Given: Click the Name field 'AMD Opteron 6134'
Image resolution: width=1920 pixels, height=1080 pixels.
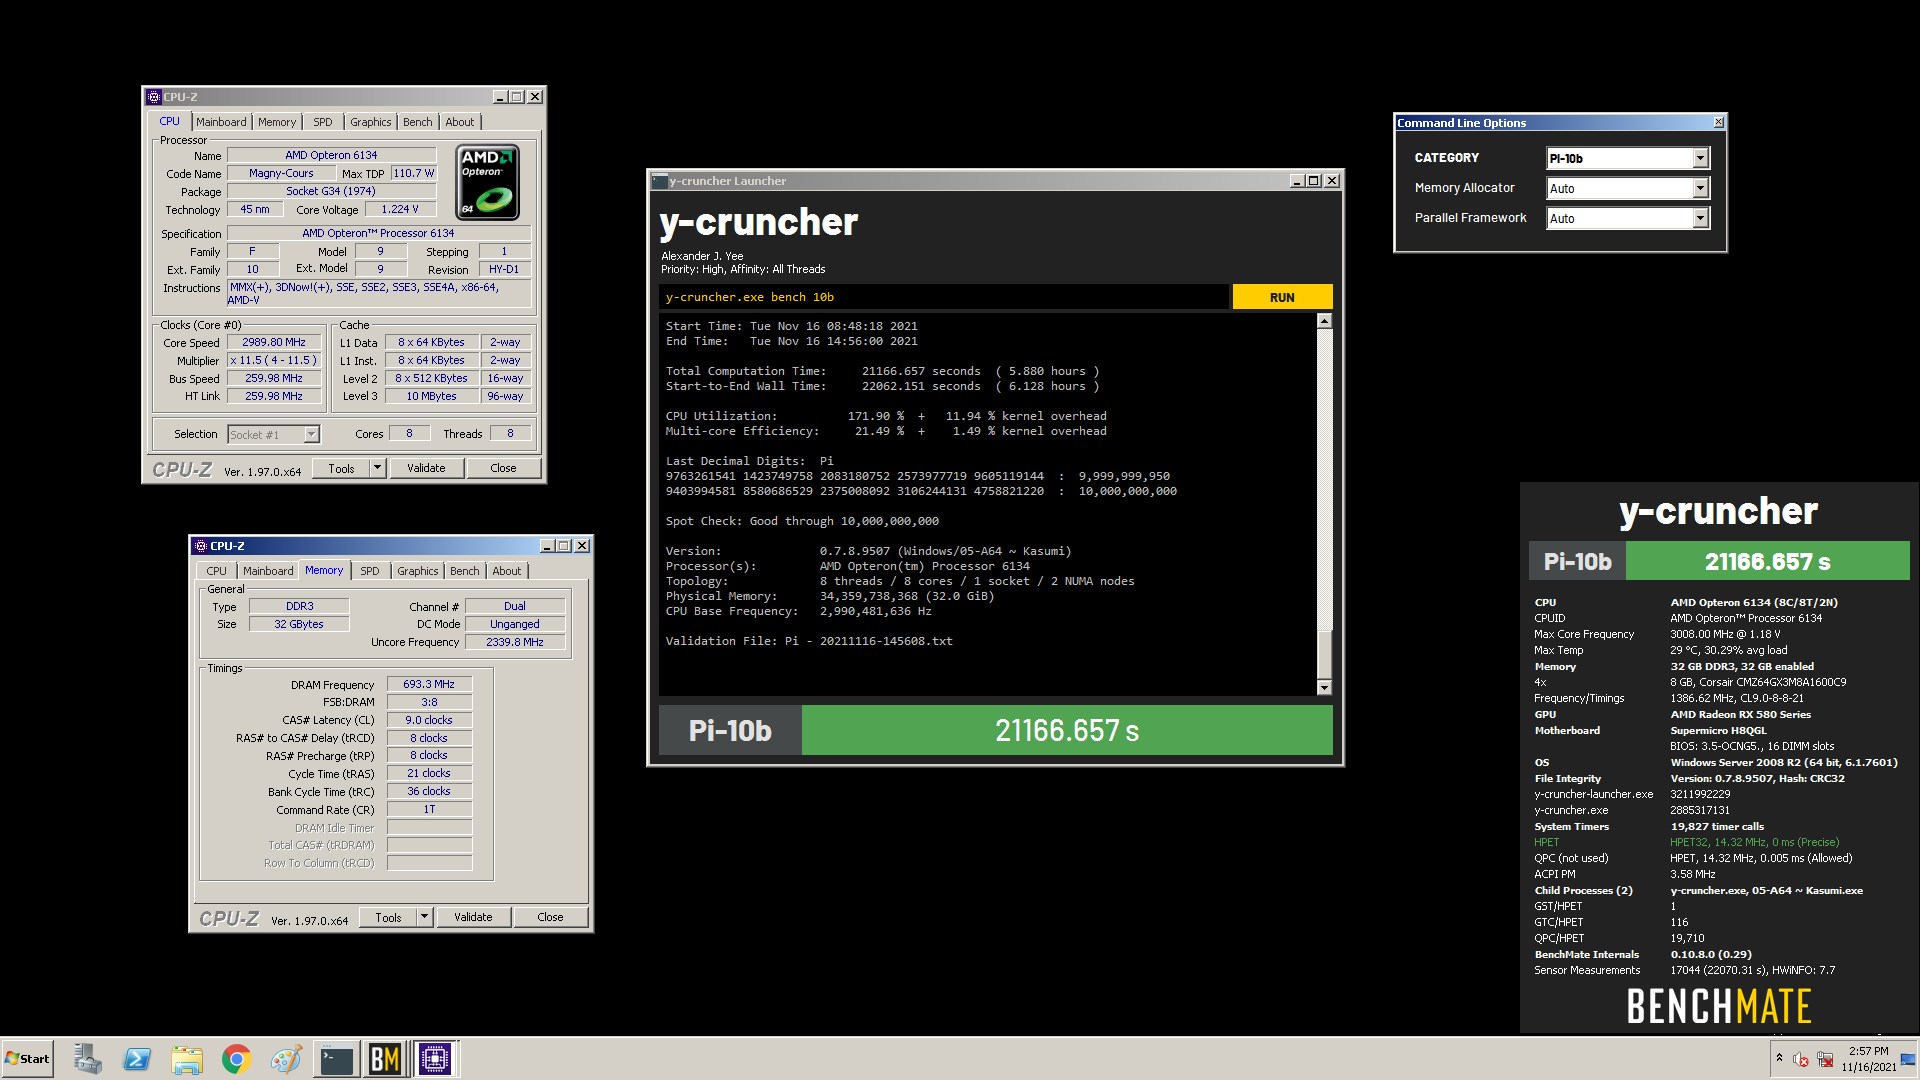Looking at the screenshot, I should click(331, 155).
